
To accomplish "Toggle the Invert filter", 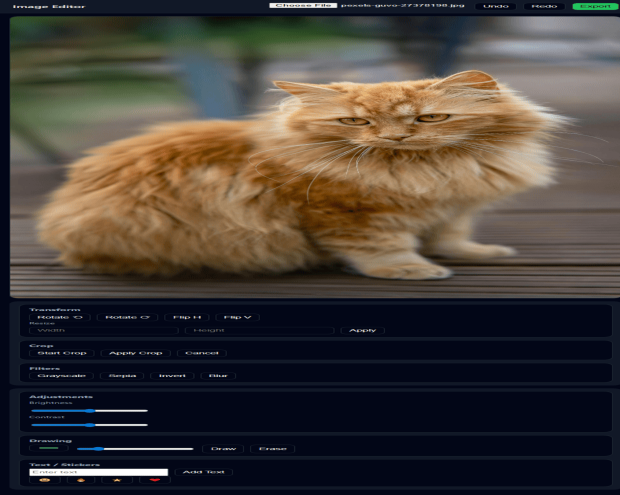I will (x=172, y=376).
